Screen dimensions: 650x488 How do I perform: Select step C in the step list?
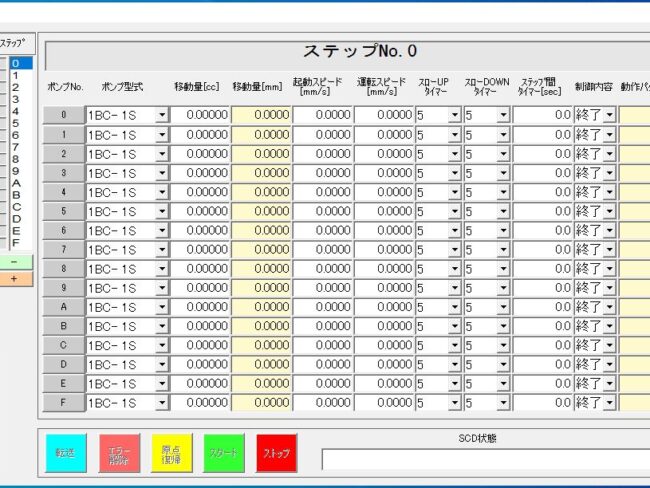tap(21, 207)
